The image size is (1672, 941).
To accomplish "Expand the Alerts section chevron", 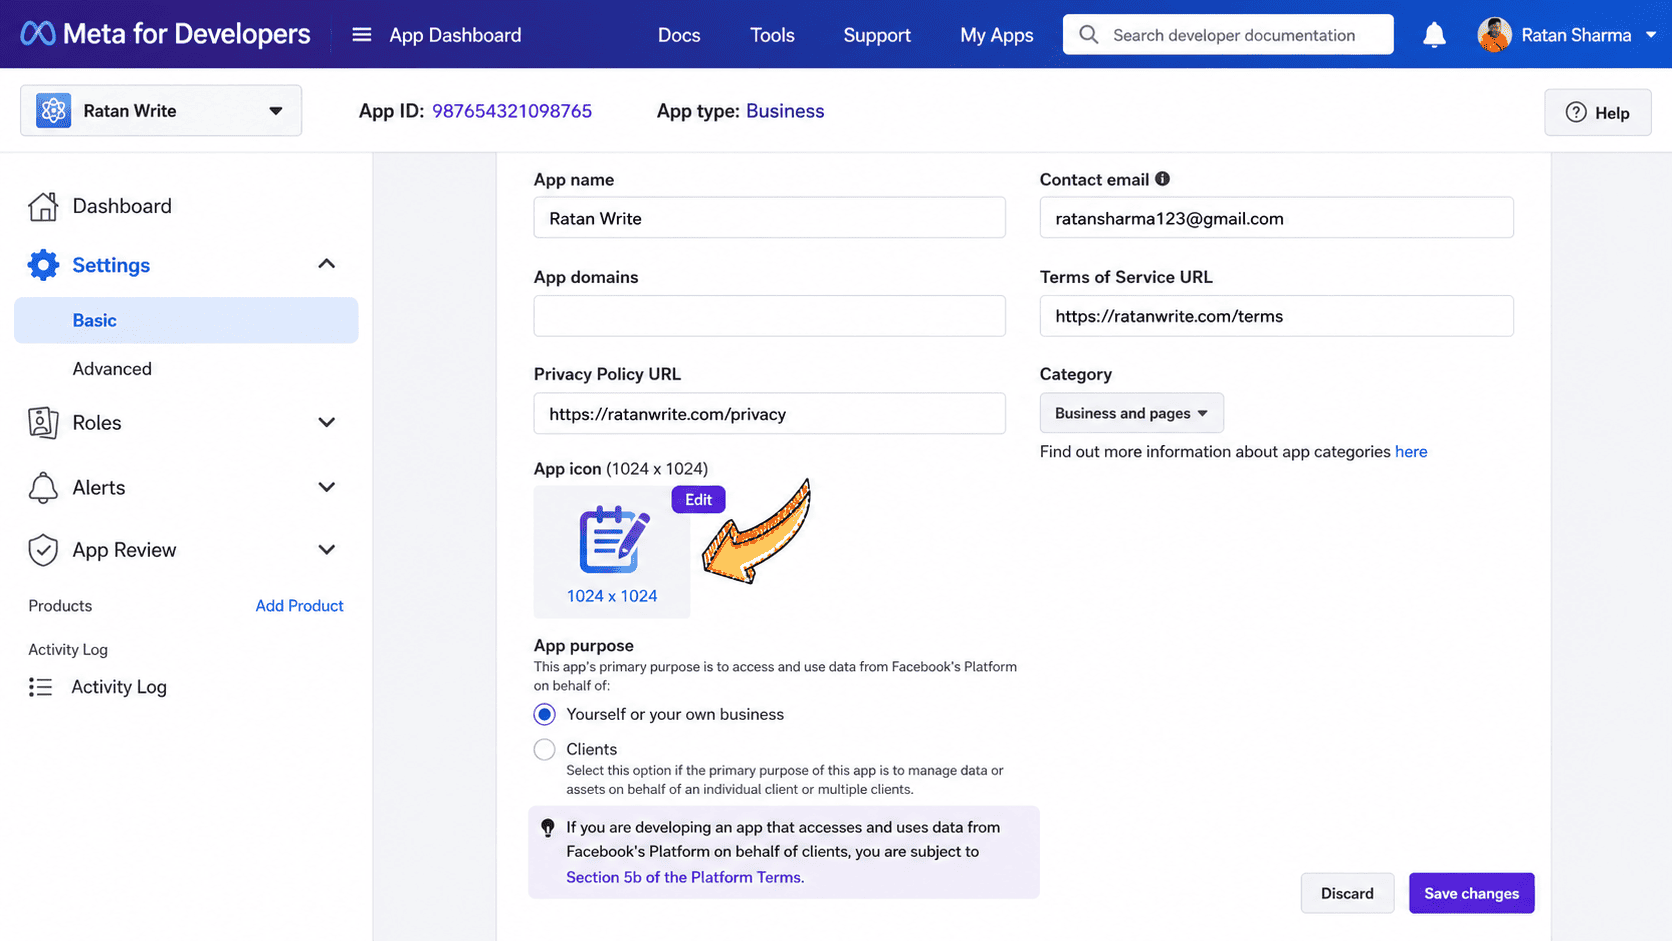I will tap(326, 487).
